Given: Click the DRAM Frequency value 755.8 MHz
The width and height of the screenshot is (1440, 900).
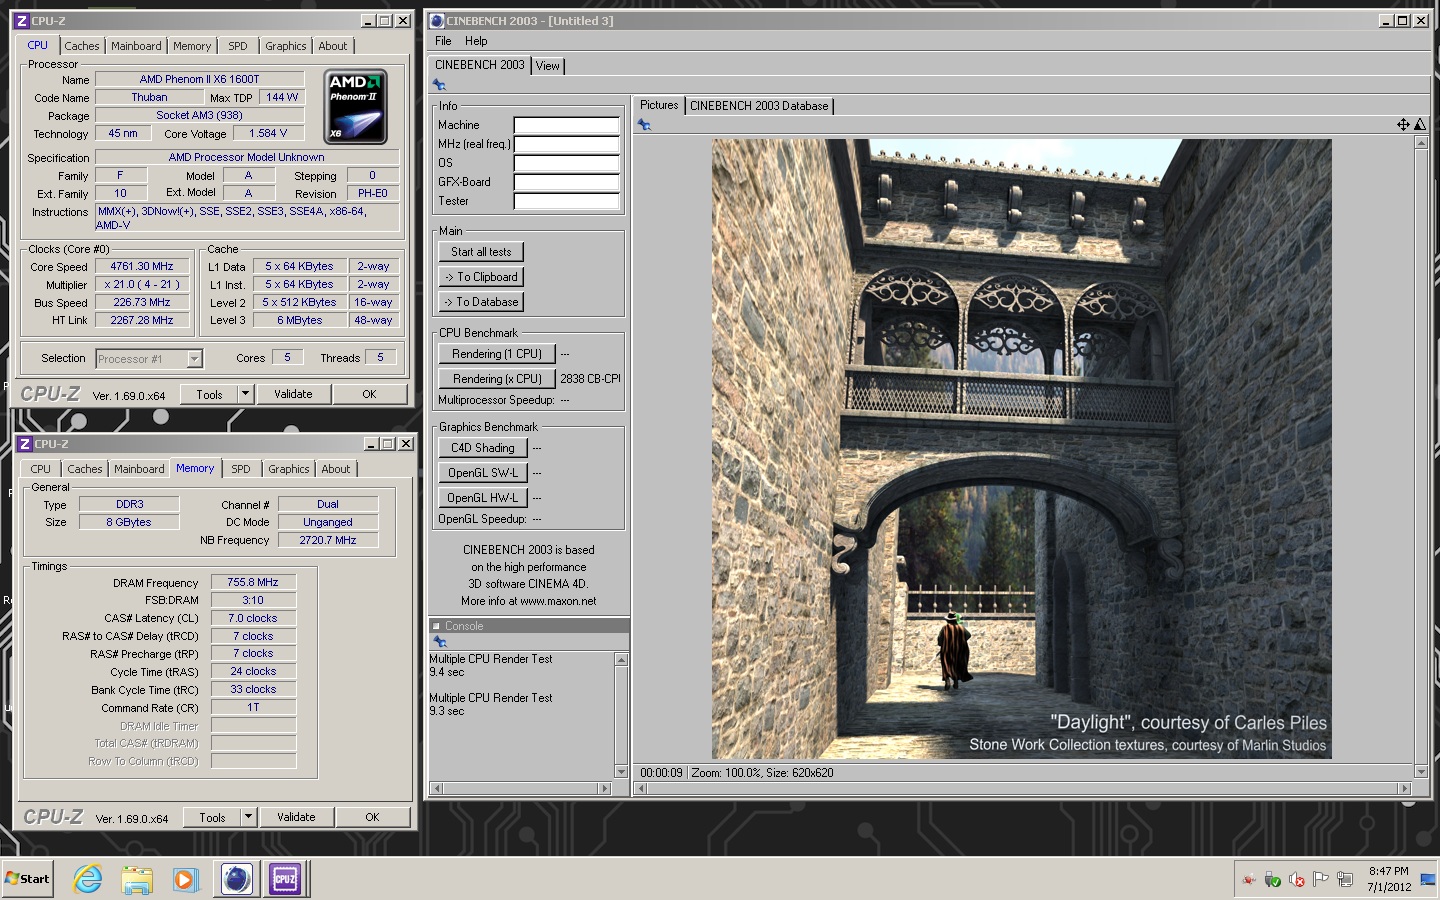Looking at the screenshot, I should point(253,582).
